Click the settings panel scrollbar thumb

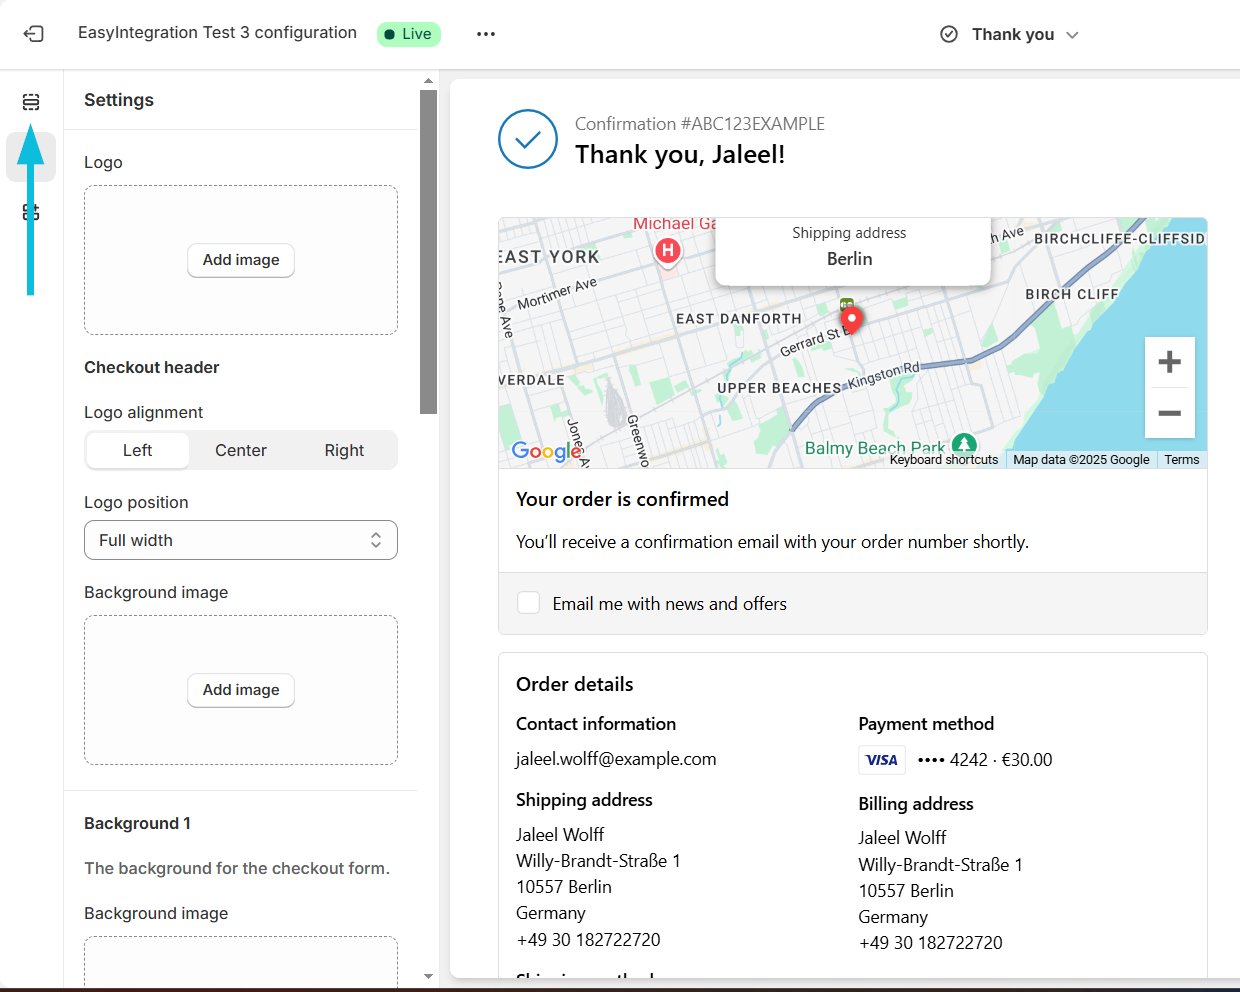[x=429, y=252]
